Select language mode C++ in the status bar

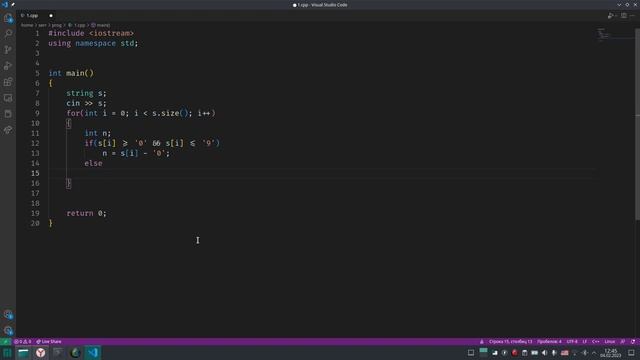pyautogui.click(x=596, y=342)
